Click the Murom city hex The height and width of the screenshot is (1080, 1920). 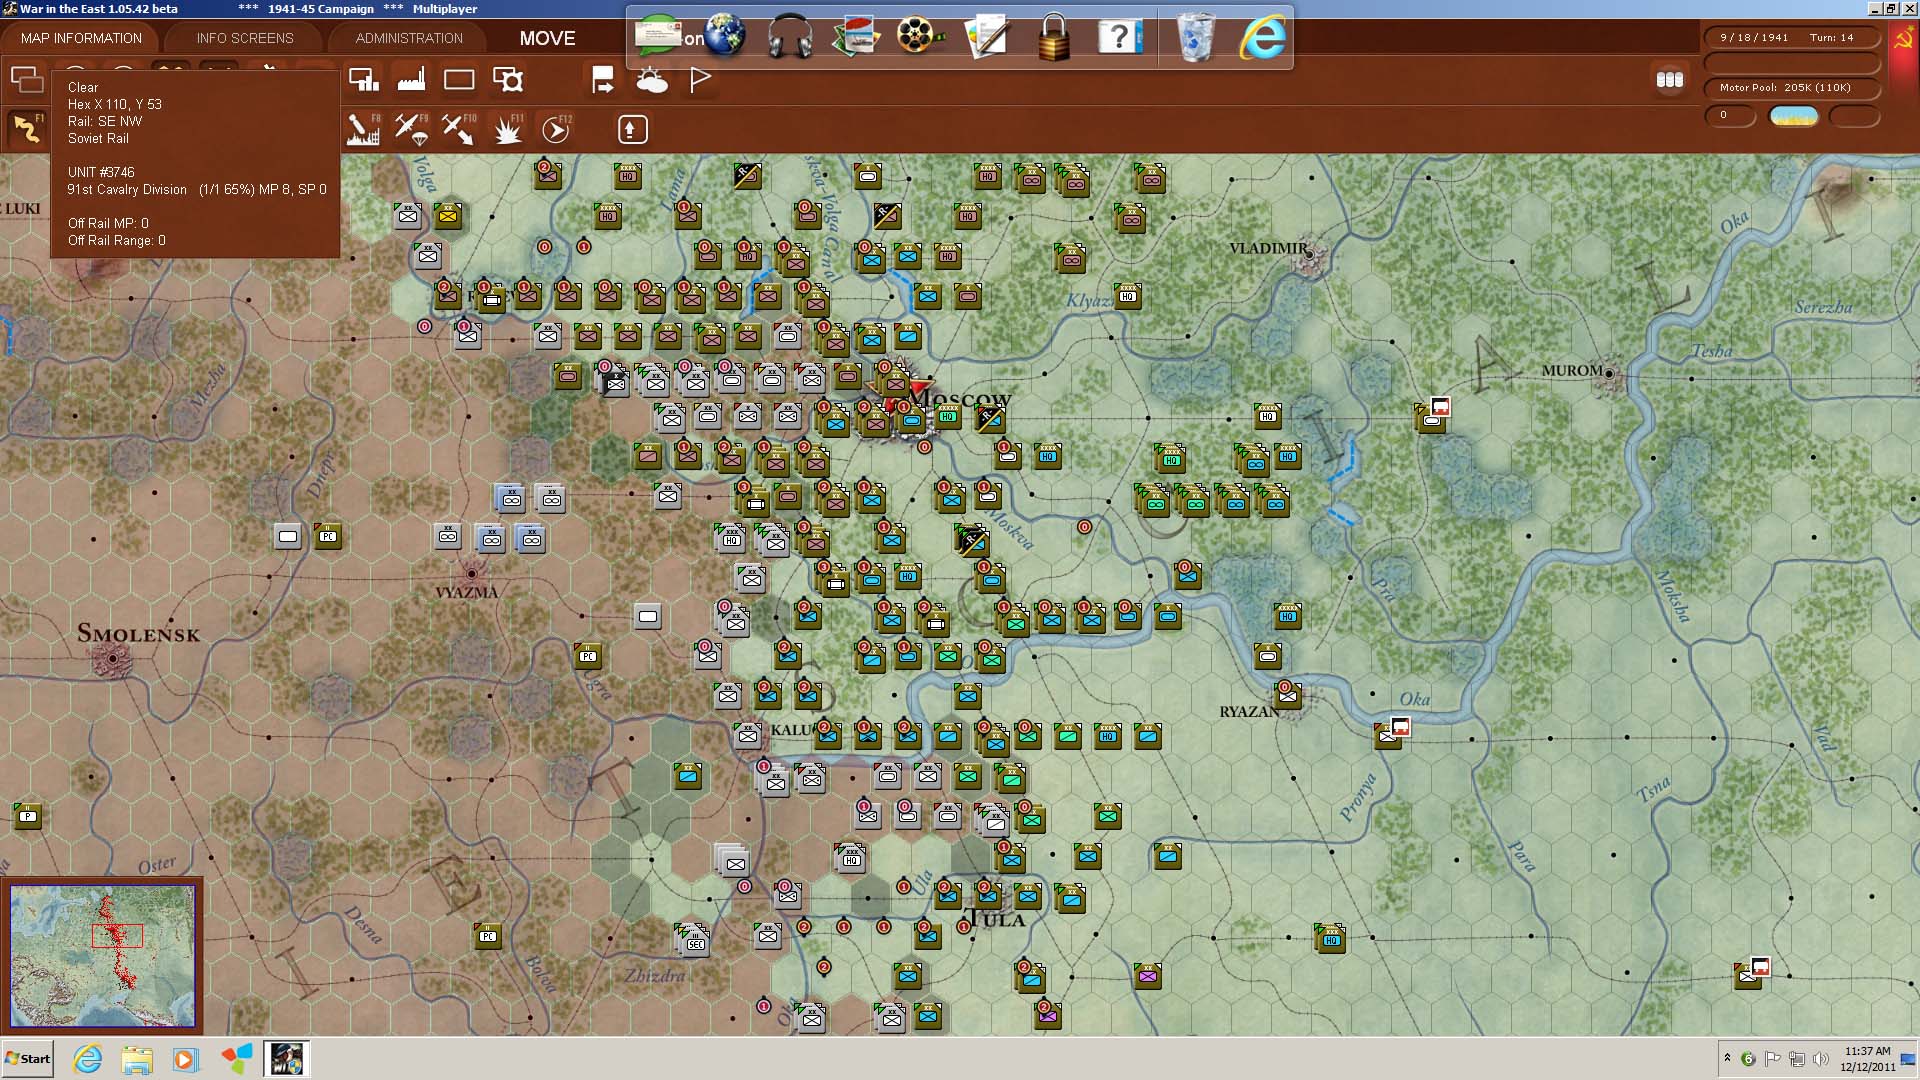click(x=1609, y=374)
